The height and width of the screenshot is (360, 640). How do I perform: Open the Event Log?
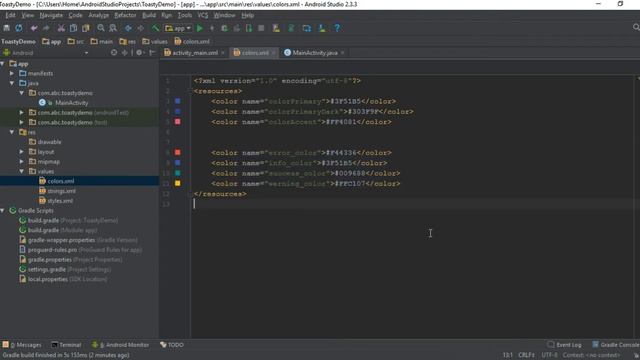(564, 345)
